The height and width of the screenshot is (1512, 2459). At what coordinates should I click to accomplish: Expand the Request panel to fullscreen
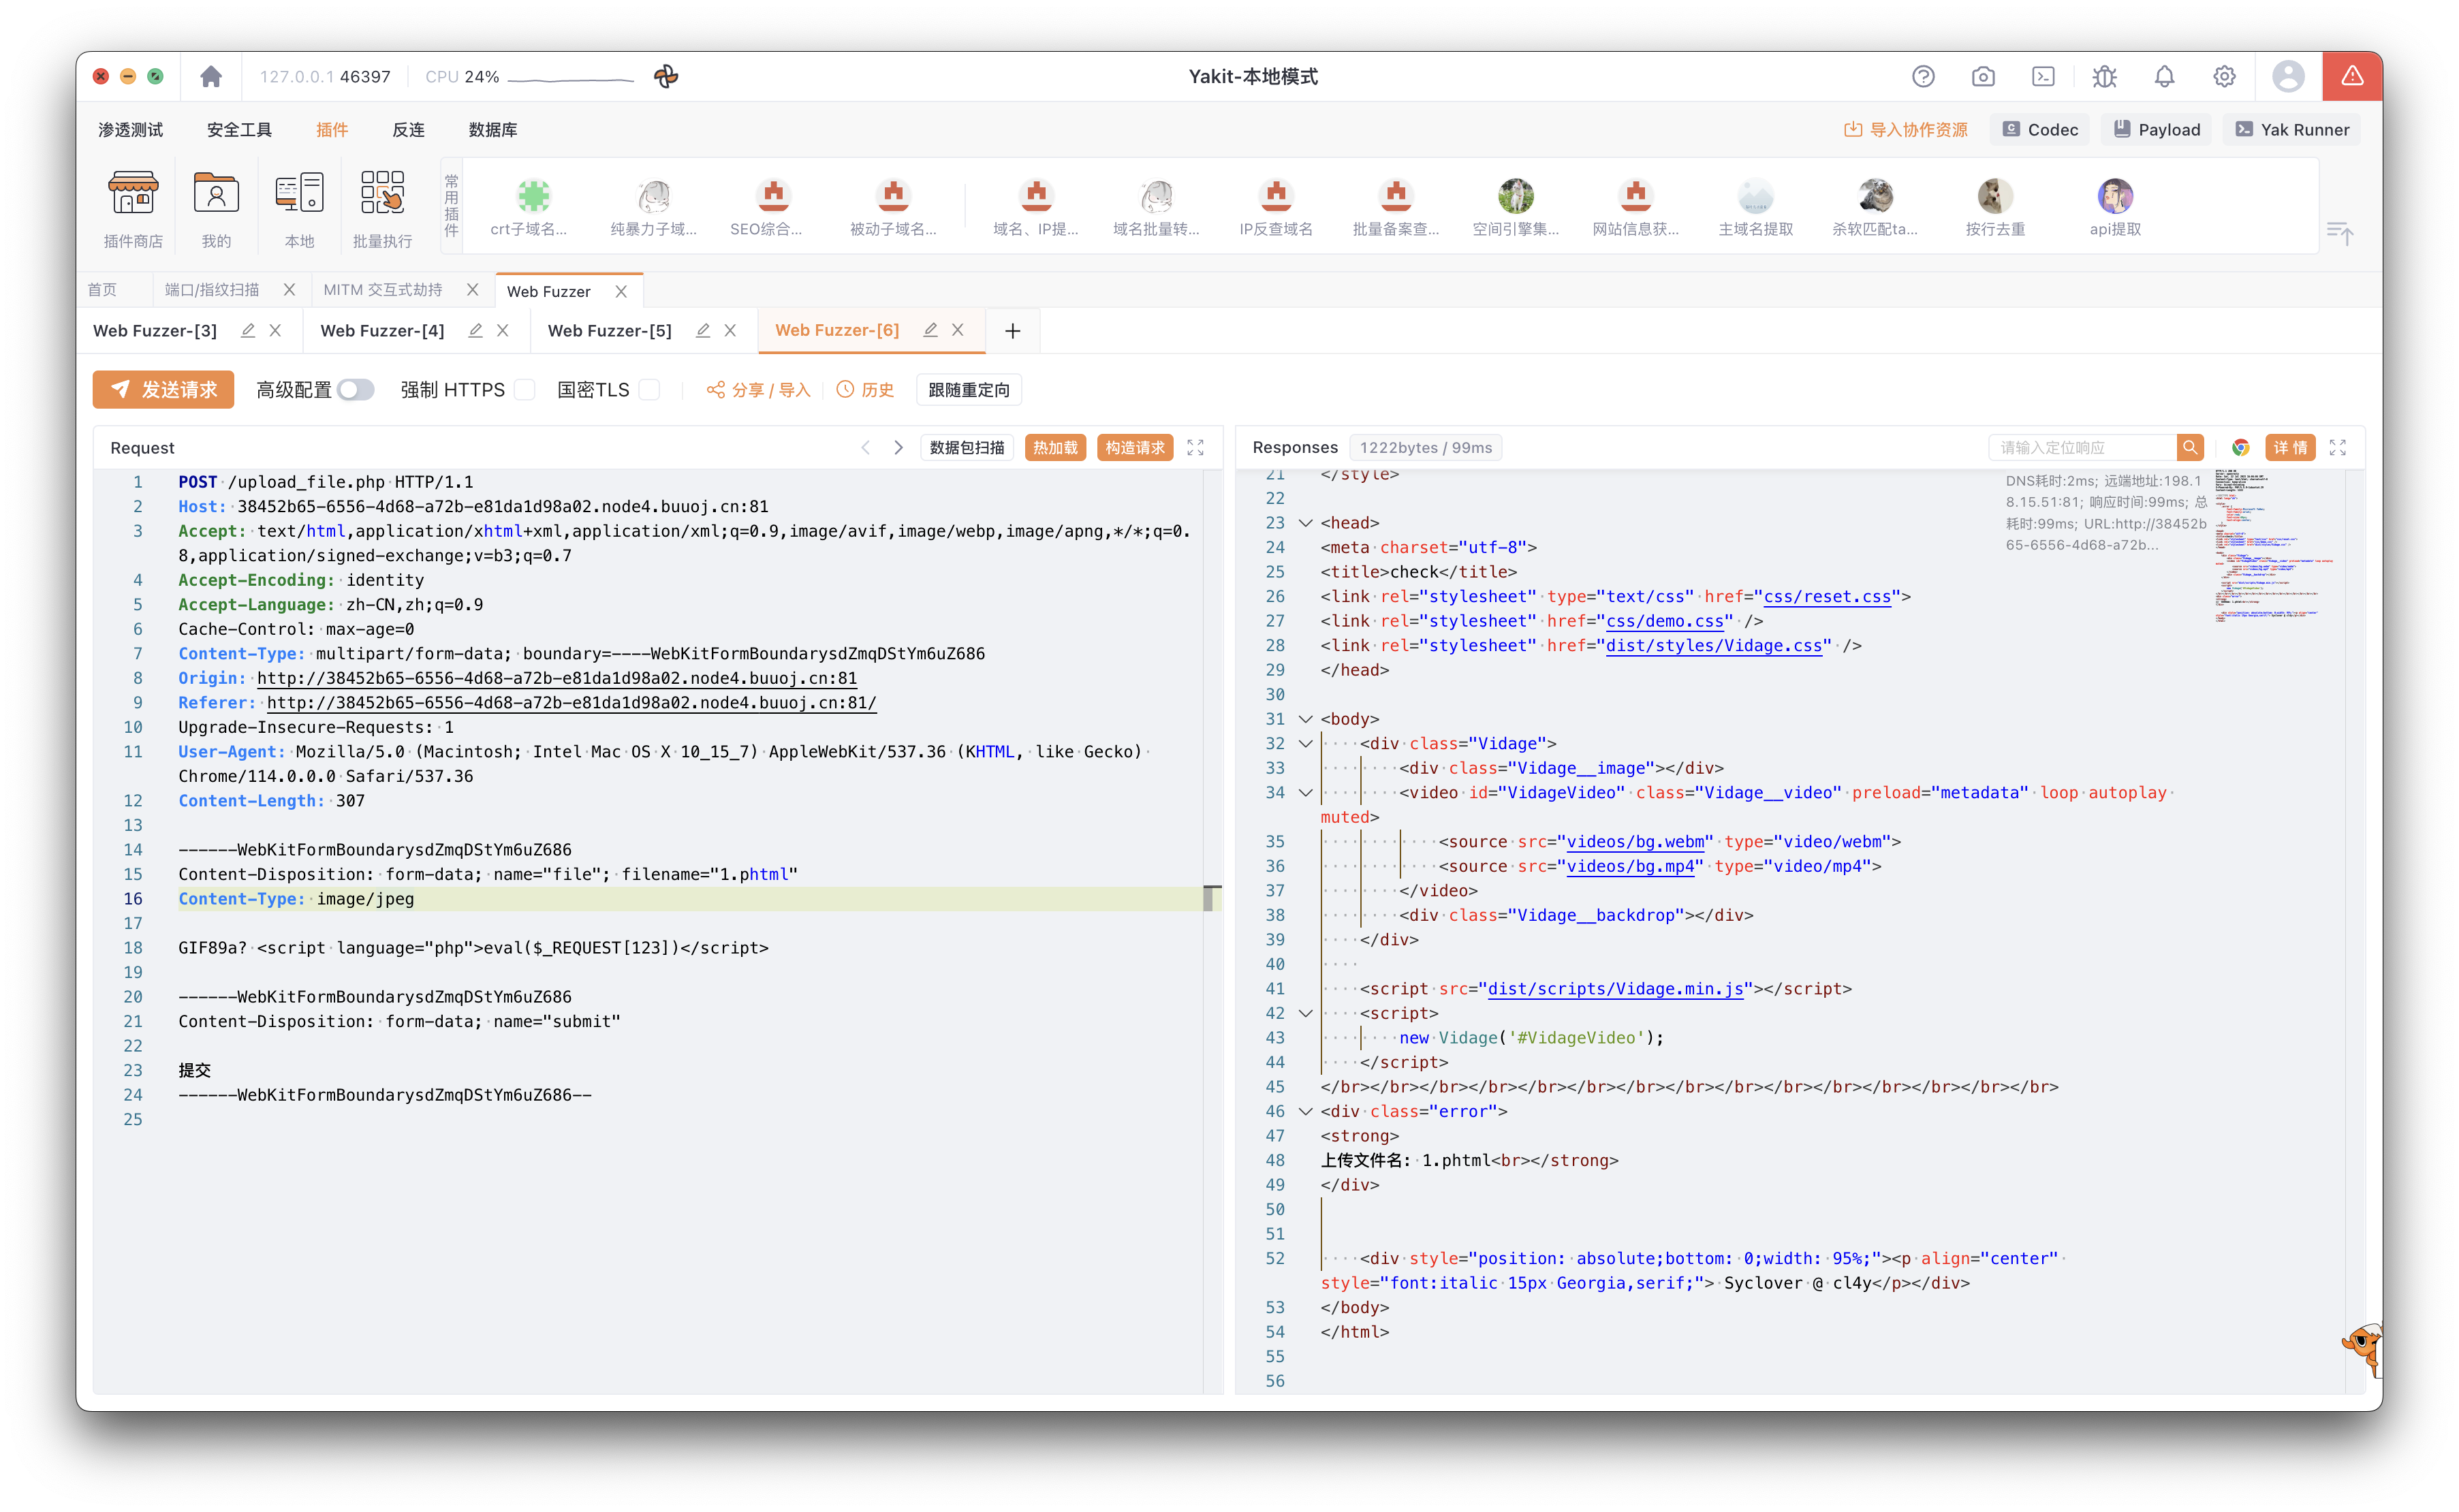(1195, 447)
